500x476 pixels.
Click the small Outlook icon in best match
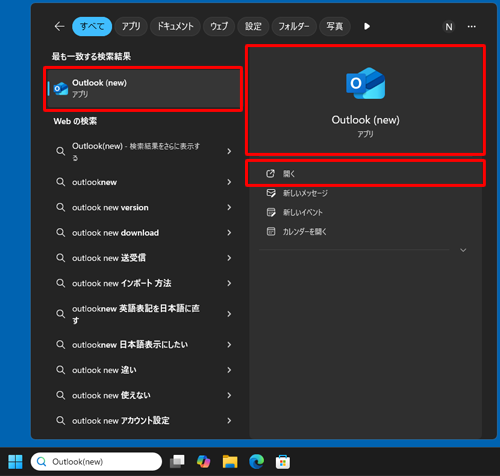pyautogui.click(x=61, y=89)
